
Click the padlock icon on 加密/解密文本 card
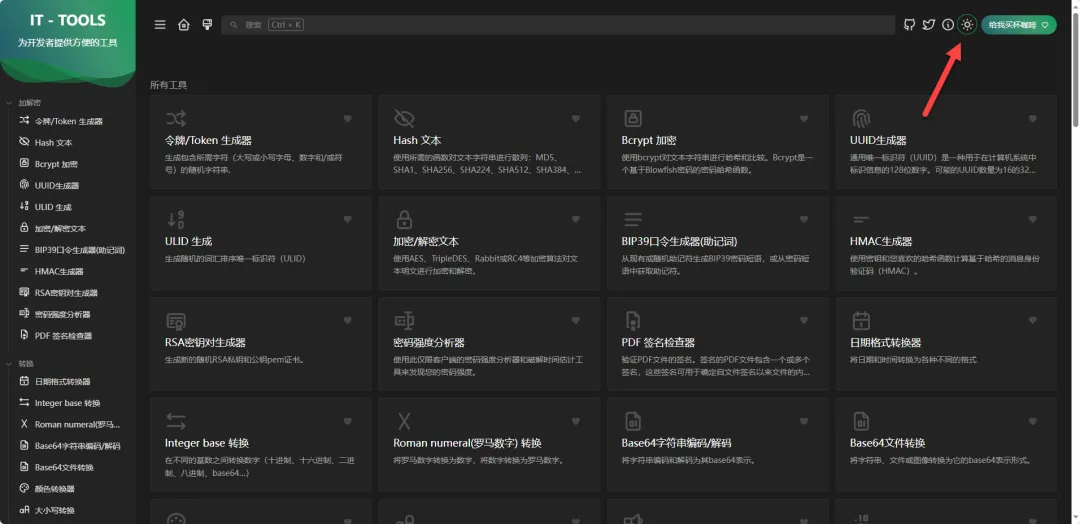tap(404, 220)
